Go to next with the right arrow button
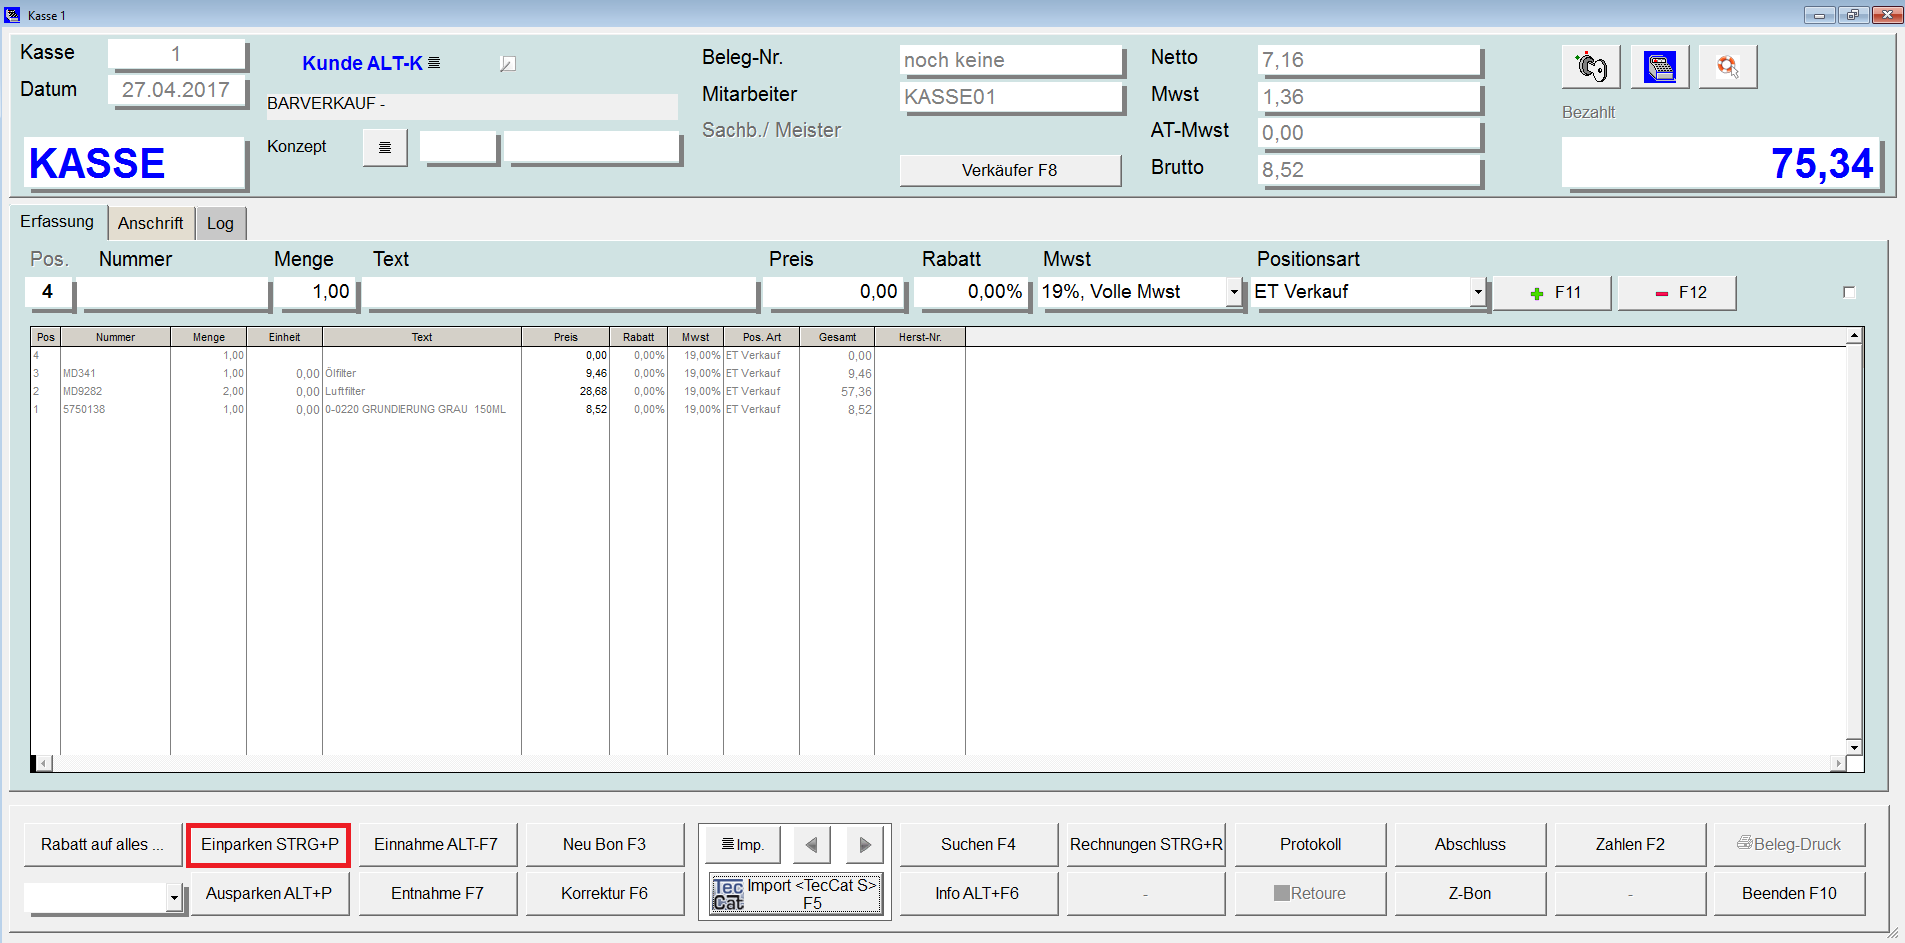The image size is (1905, 943). point(865,845)
